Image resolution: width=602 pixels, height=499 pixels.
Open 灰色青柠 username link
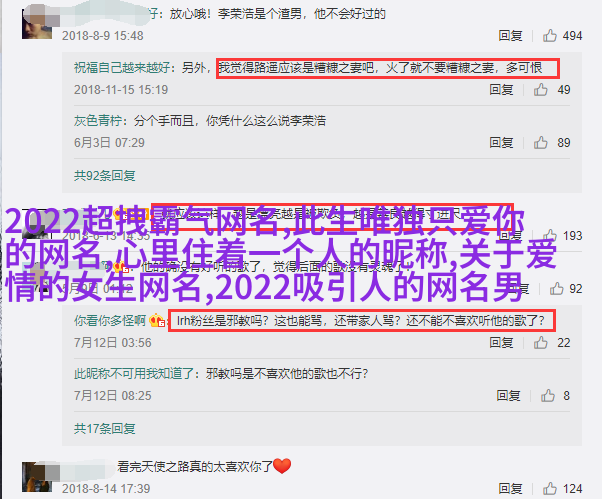pyautogui.click(x=98, y=121)
